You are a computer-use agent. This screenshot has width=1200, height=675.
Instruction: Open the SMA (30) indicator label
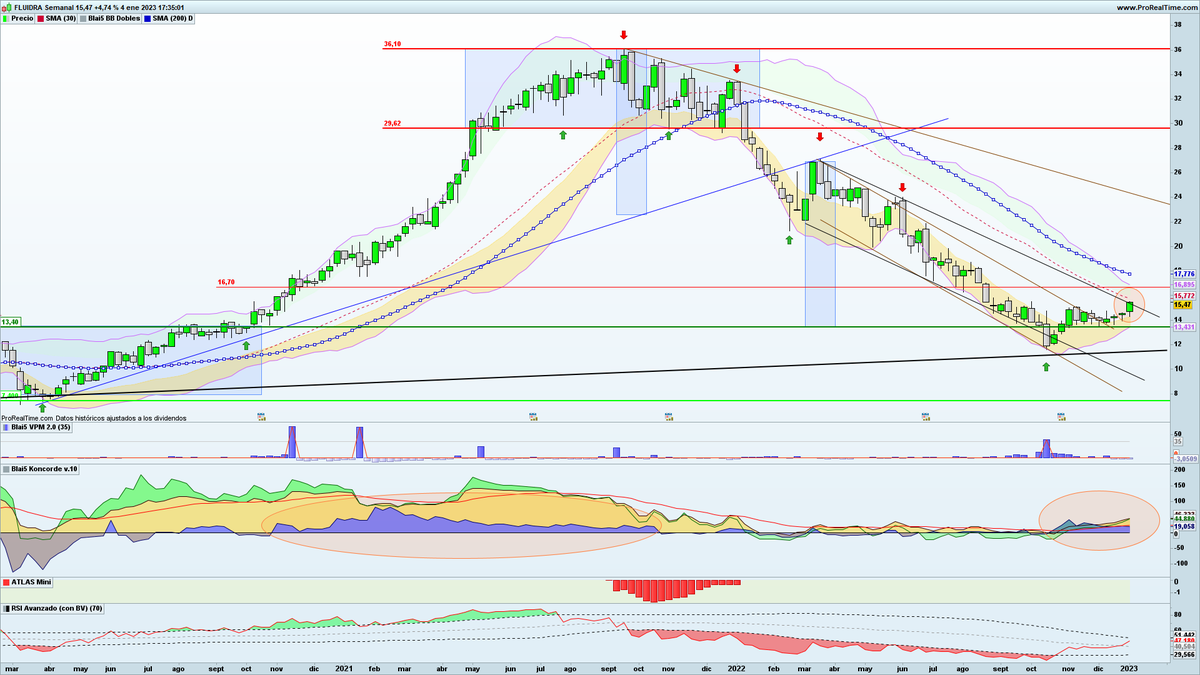[x=62, y=18]
